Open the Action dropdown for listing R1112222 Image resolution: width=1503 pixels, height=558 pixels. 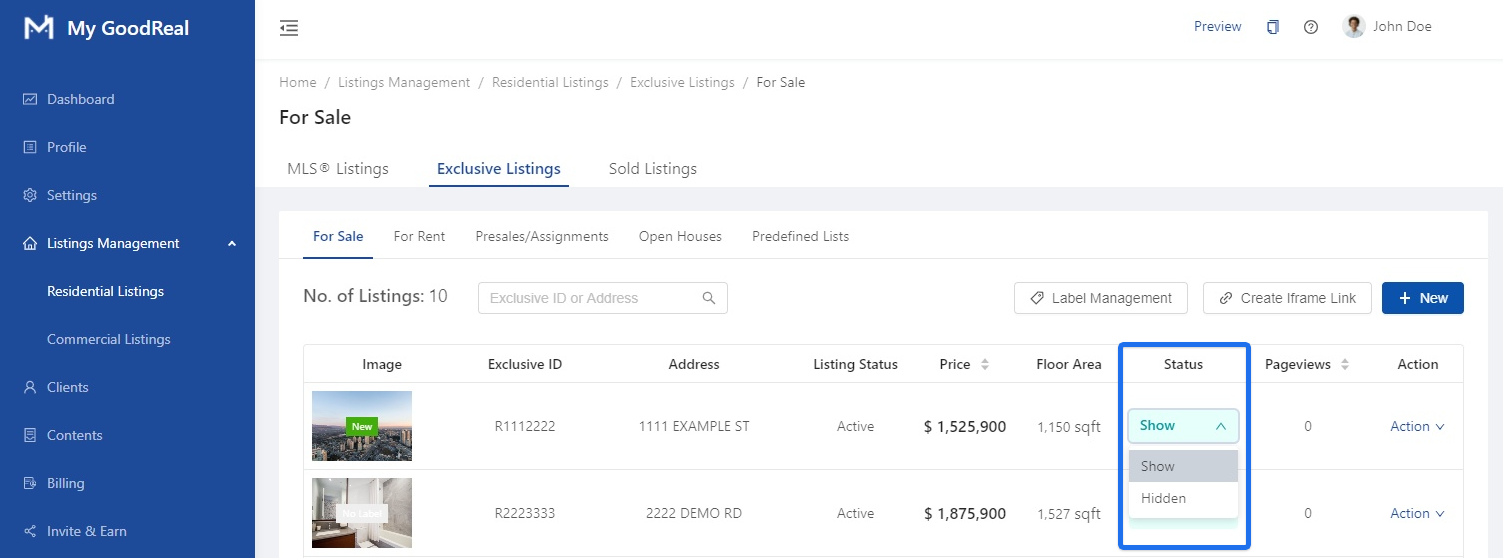1416,426
